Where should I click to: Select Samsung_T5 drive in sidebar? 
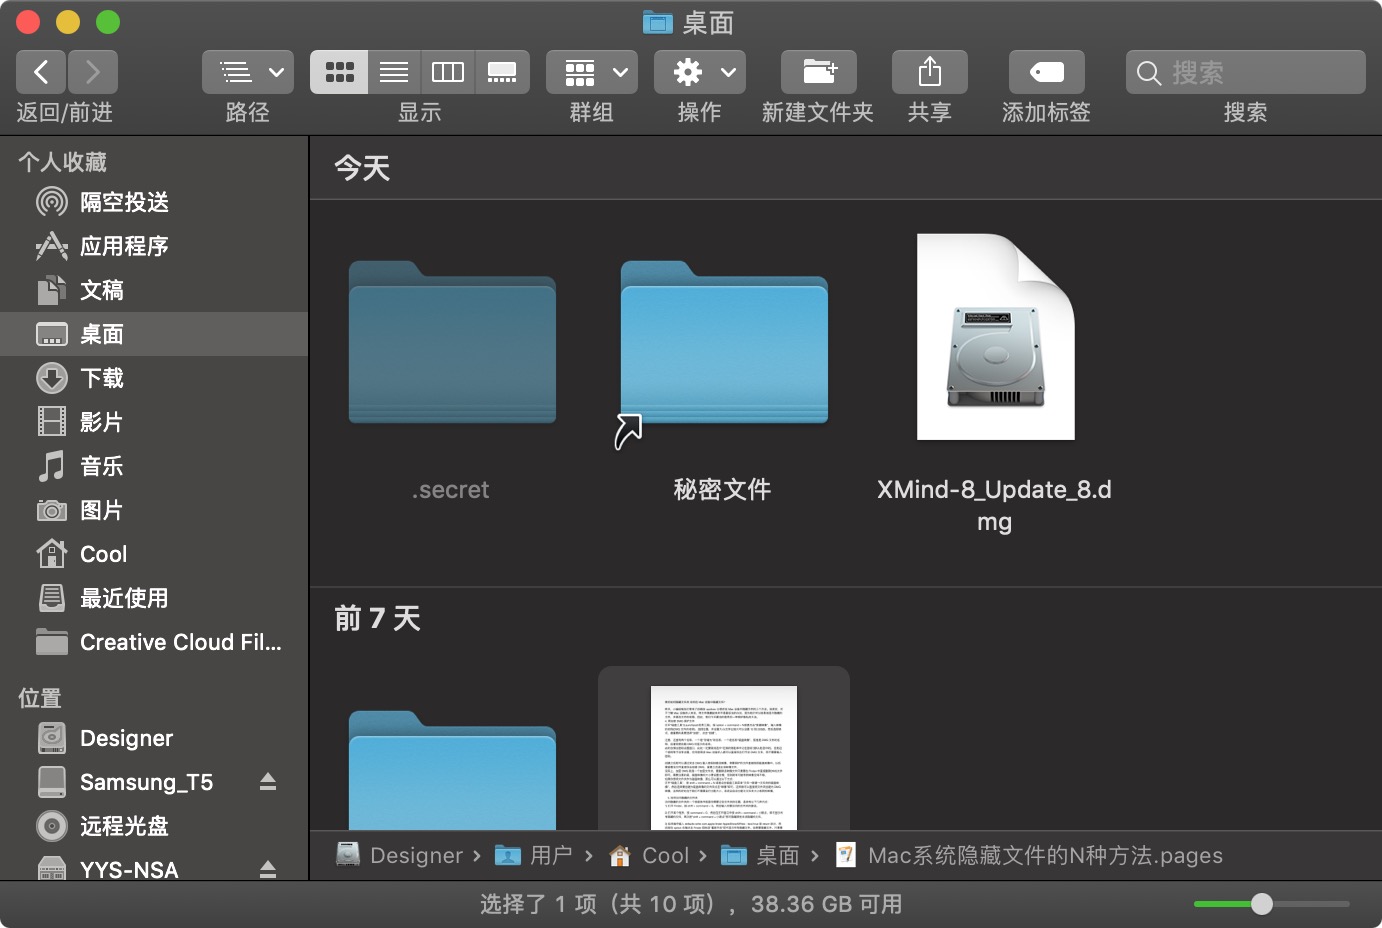tap(154, 782)
